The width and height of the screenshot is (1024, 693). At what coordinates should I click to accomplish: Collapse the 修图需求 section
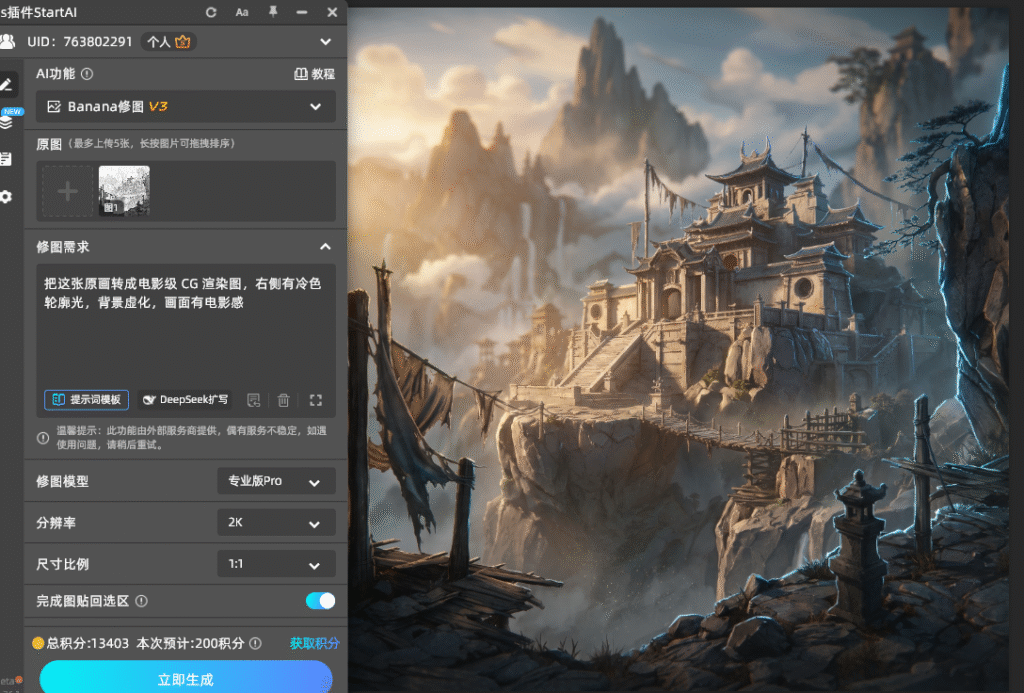coord(325,247)
